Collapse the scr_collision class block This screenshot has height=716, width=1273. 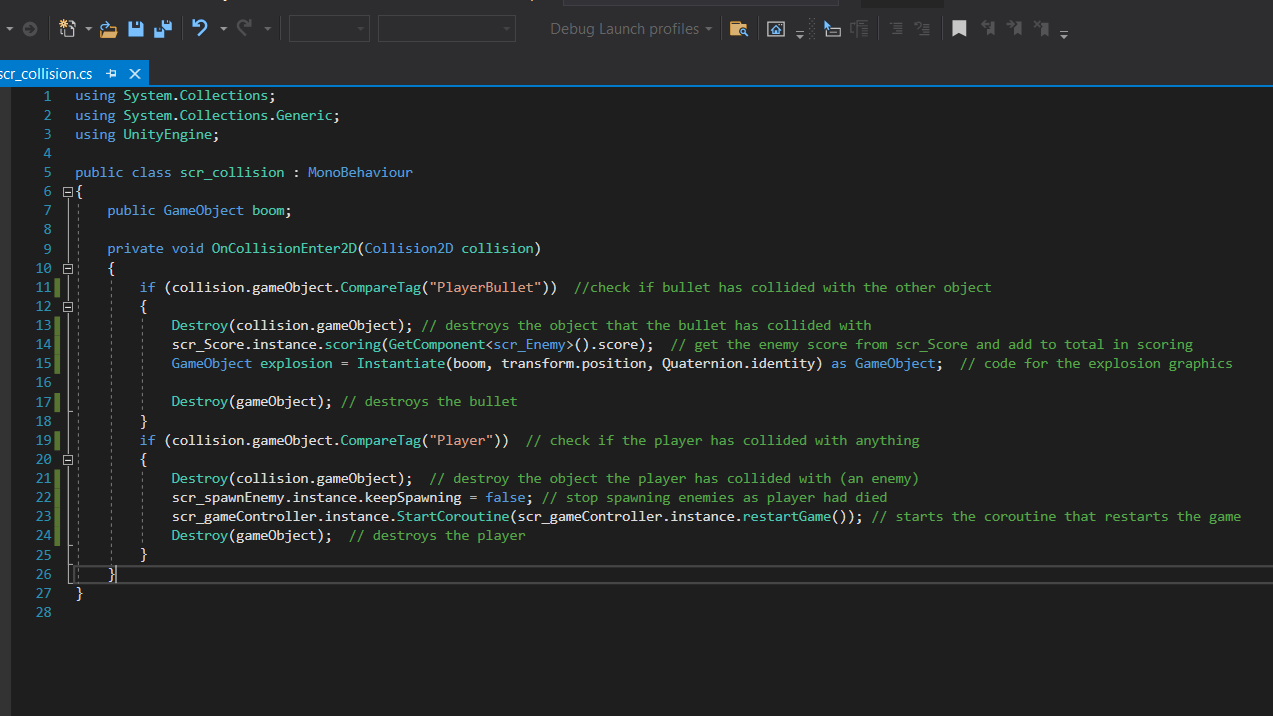tap(67, 191)
